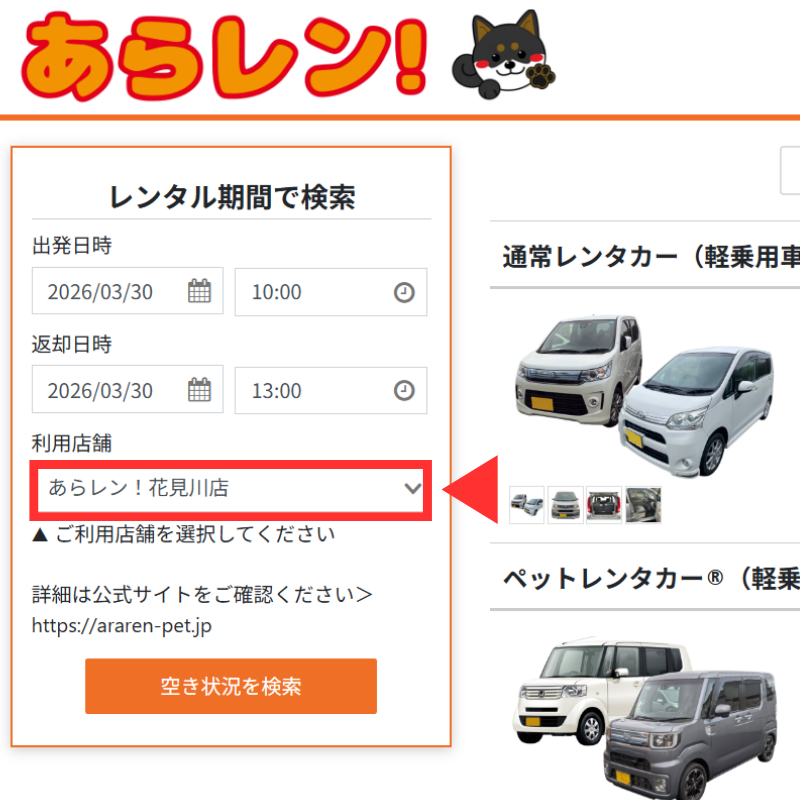Select second thumbnail showing car front
Viewport: 800px width, 800px height.
click(x=565, y=505)
